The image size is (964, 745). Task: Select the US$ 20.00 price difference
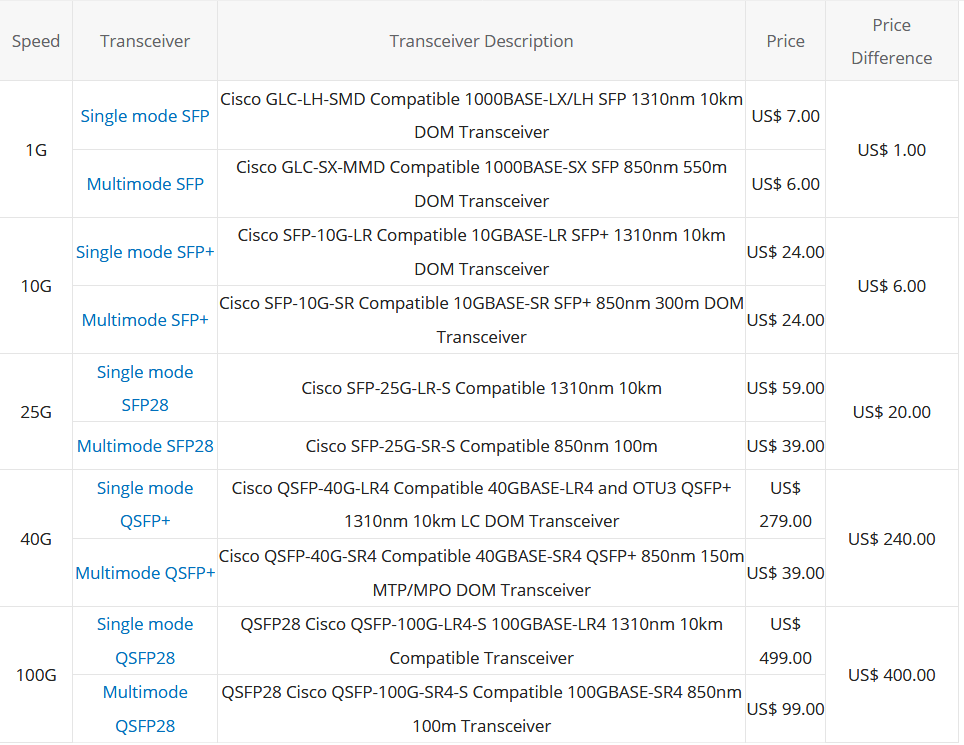coord(891,412)
